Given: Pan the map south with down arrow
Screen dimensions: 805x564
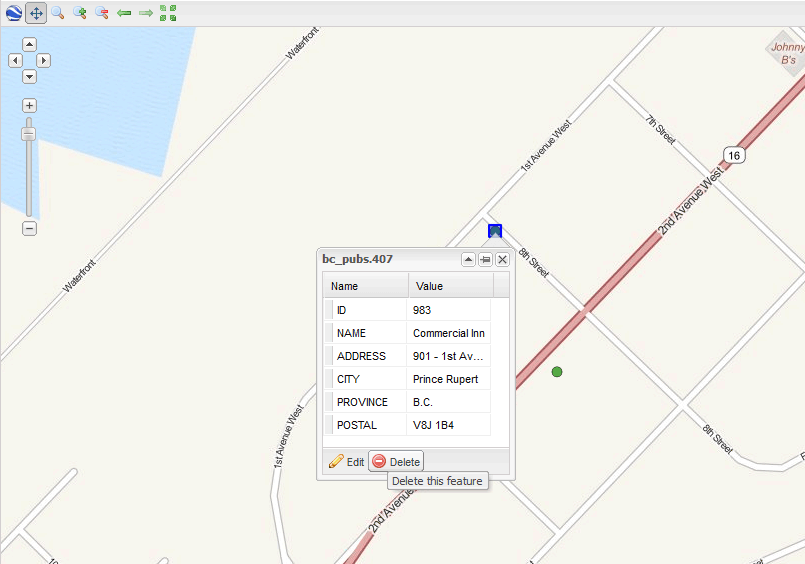Looking at the screenshot, I should pyautogui.click(x=29, y=77).
